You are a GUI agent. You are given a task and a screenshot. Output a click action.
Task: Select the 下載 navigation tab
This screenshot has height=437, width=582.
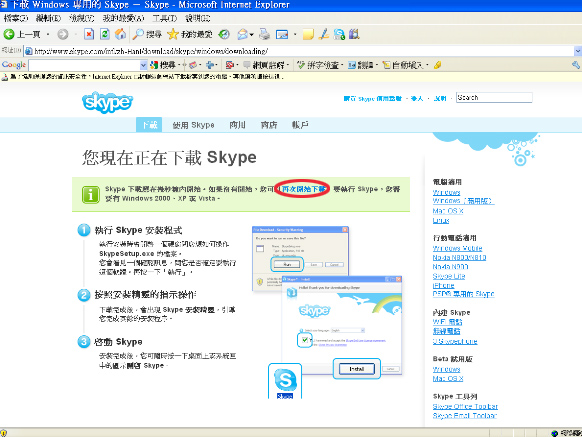(149, 125)
